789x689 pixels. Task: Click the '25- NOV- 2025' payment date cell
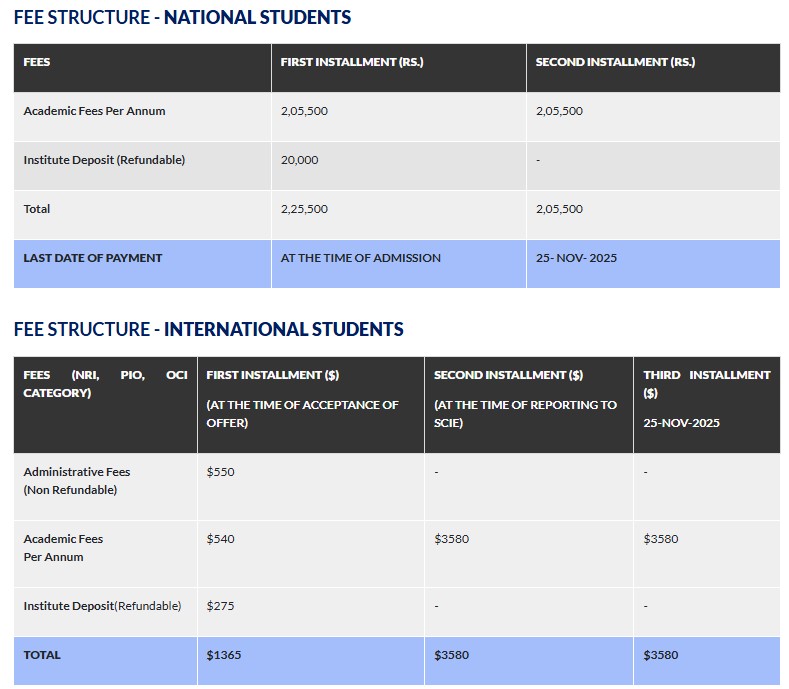click(x=576, y=258)
